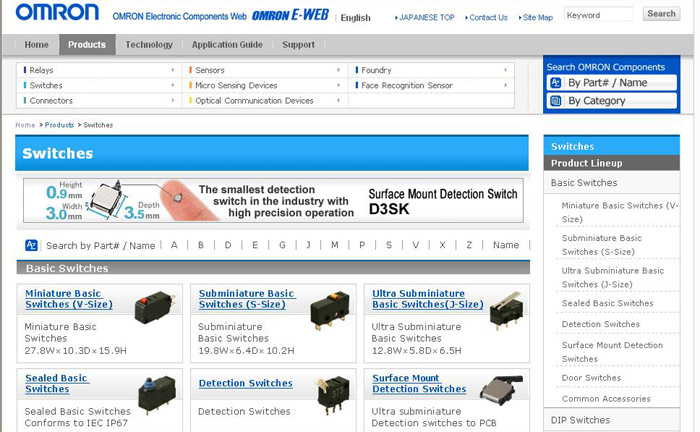Open the Application Guide tab
Screen dimensions: 700x432
click(227, 45)
